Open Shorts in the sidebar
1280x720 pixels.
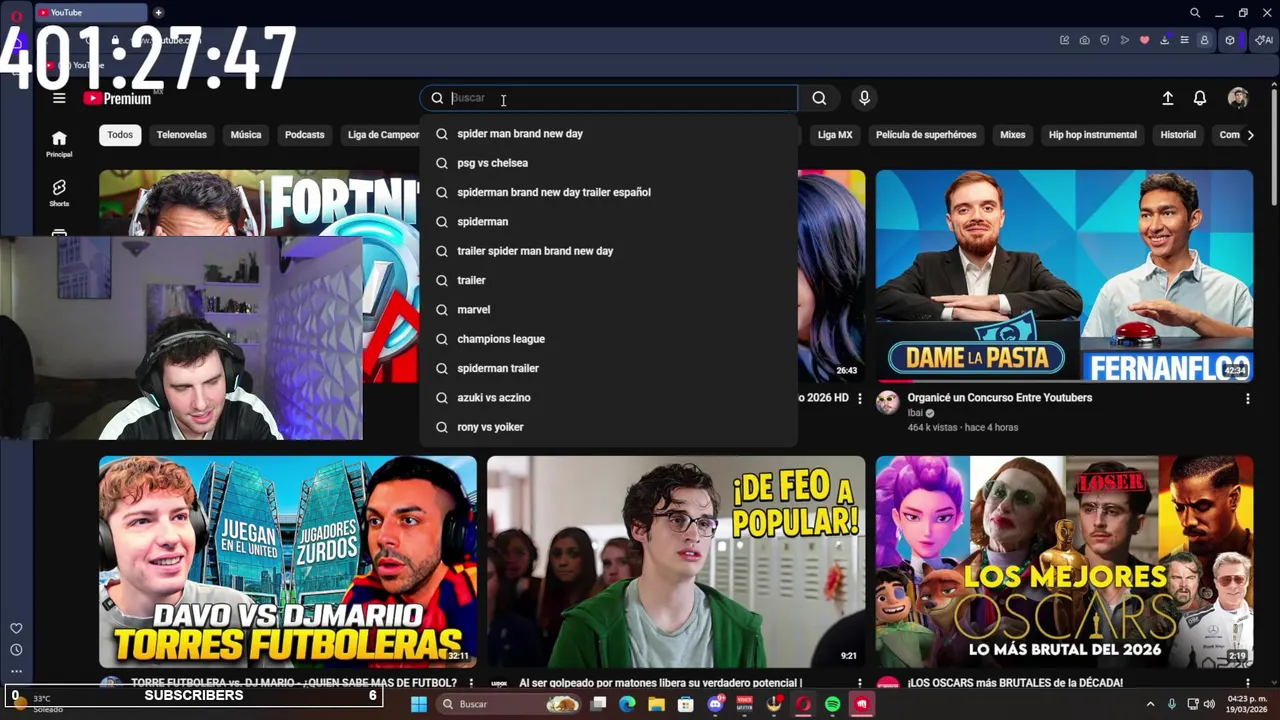click(x=59, y=193)
